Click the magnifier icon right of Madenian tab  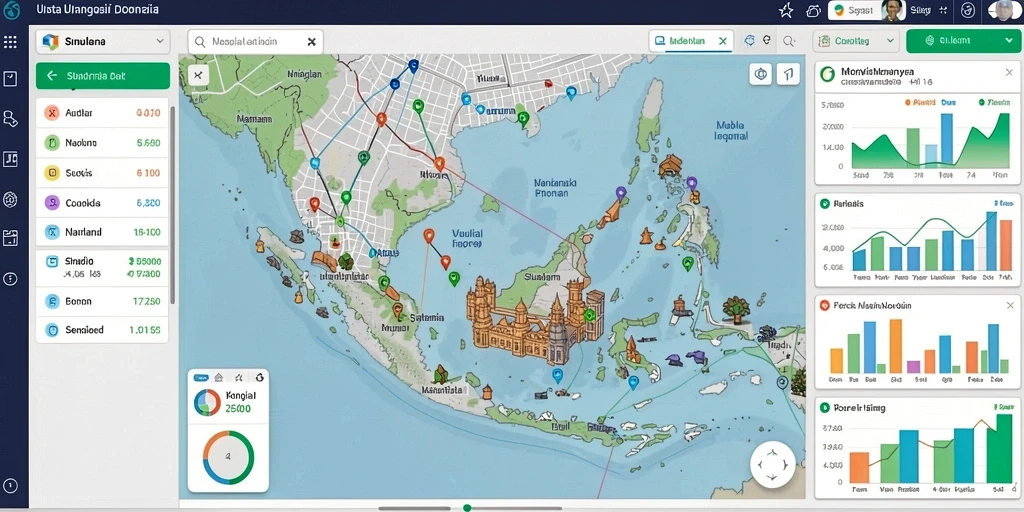tap(790, 41)
